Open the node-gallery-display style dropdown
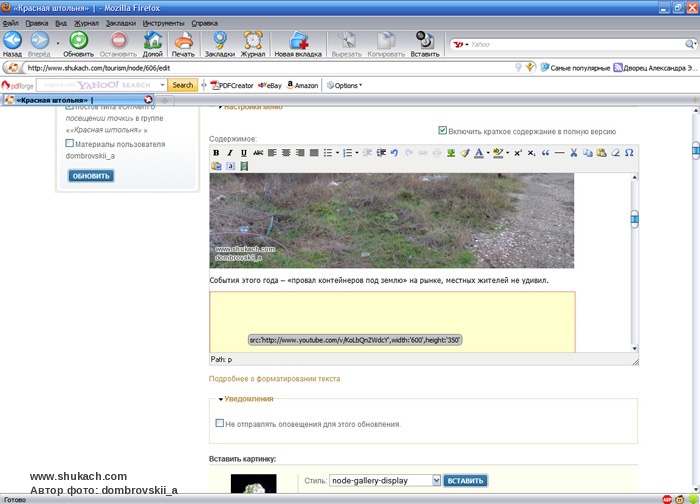The image size is (700, 504). [385, 481]
